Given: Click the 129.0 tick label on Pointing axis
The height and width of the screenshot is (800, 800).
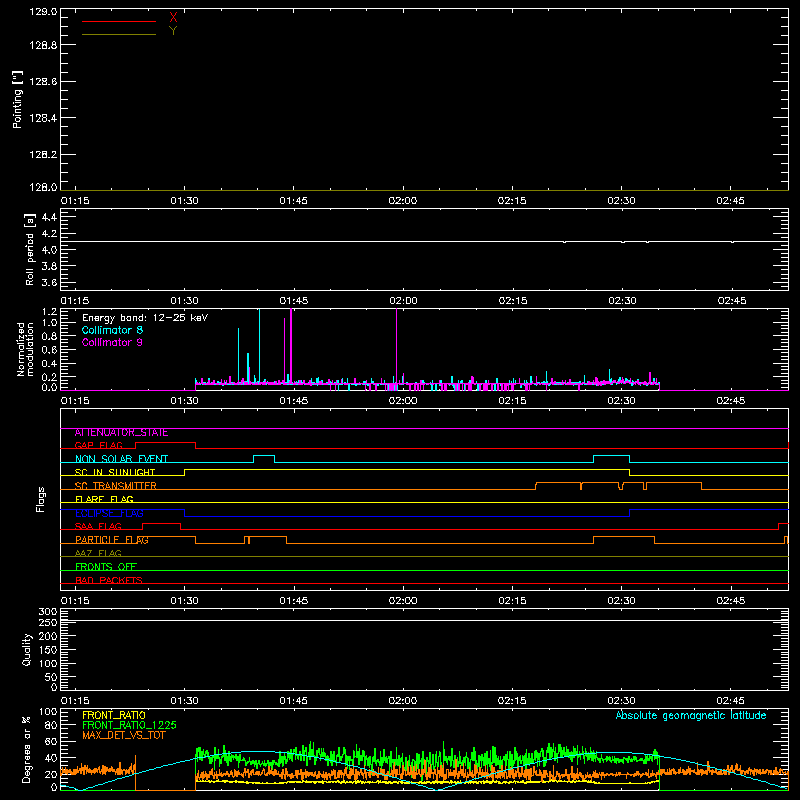Looking at the screenshot, I should (43, 12).
